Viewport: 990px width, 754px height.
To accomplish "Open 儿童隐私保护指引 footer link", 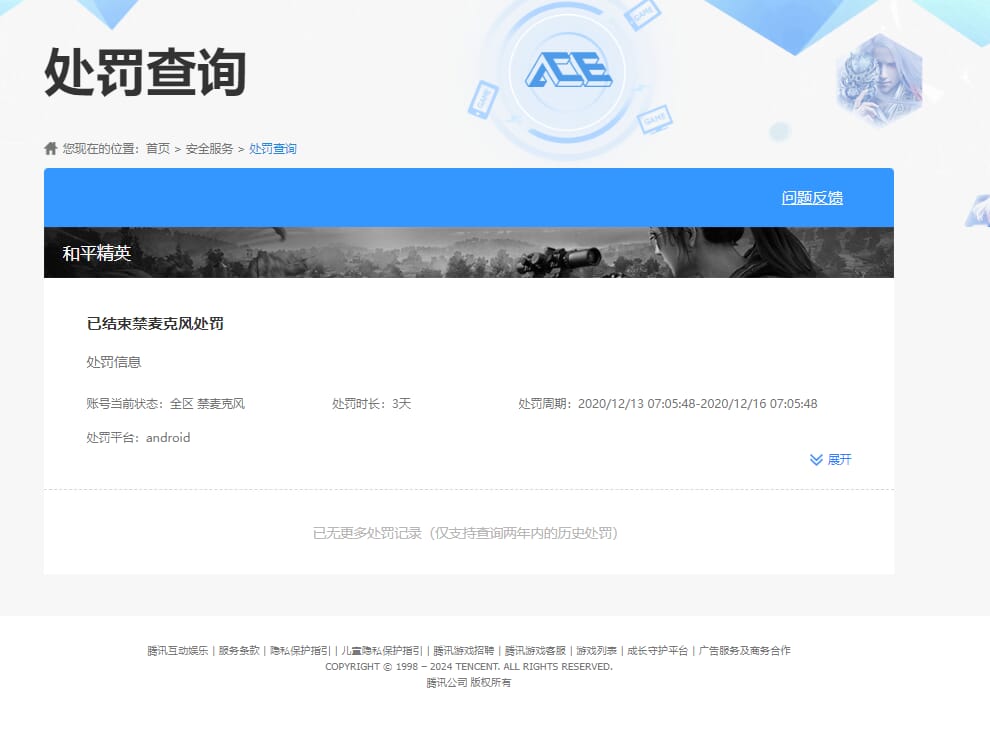I will coord(382,650).
